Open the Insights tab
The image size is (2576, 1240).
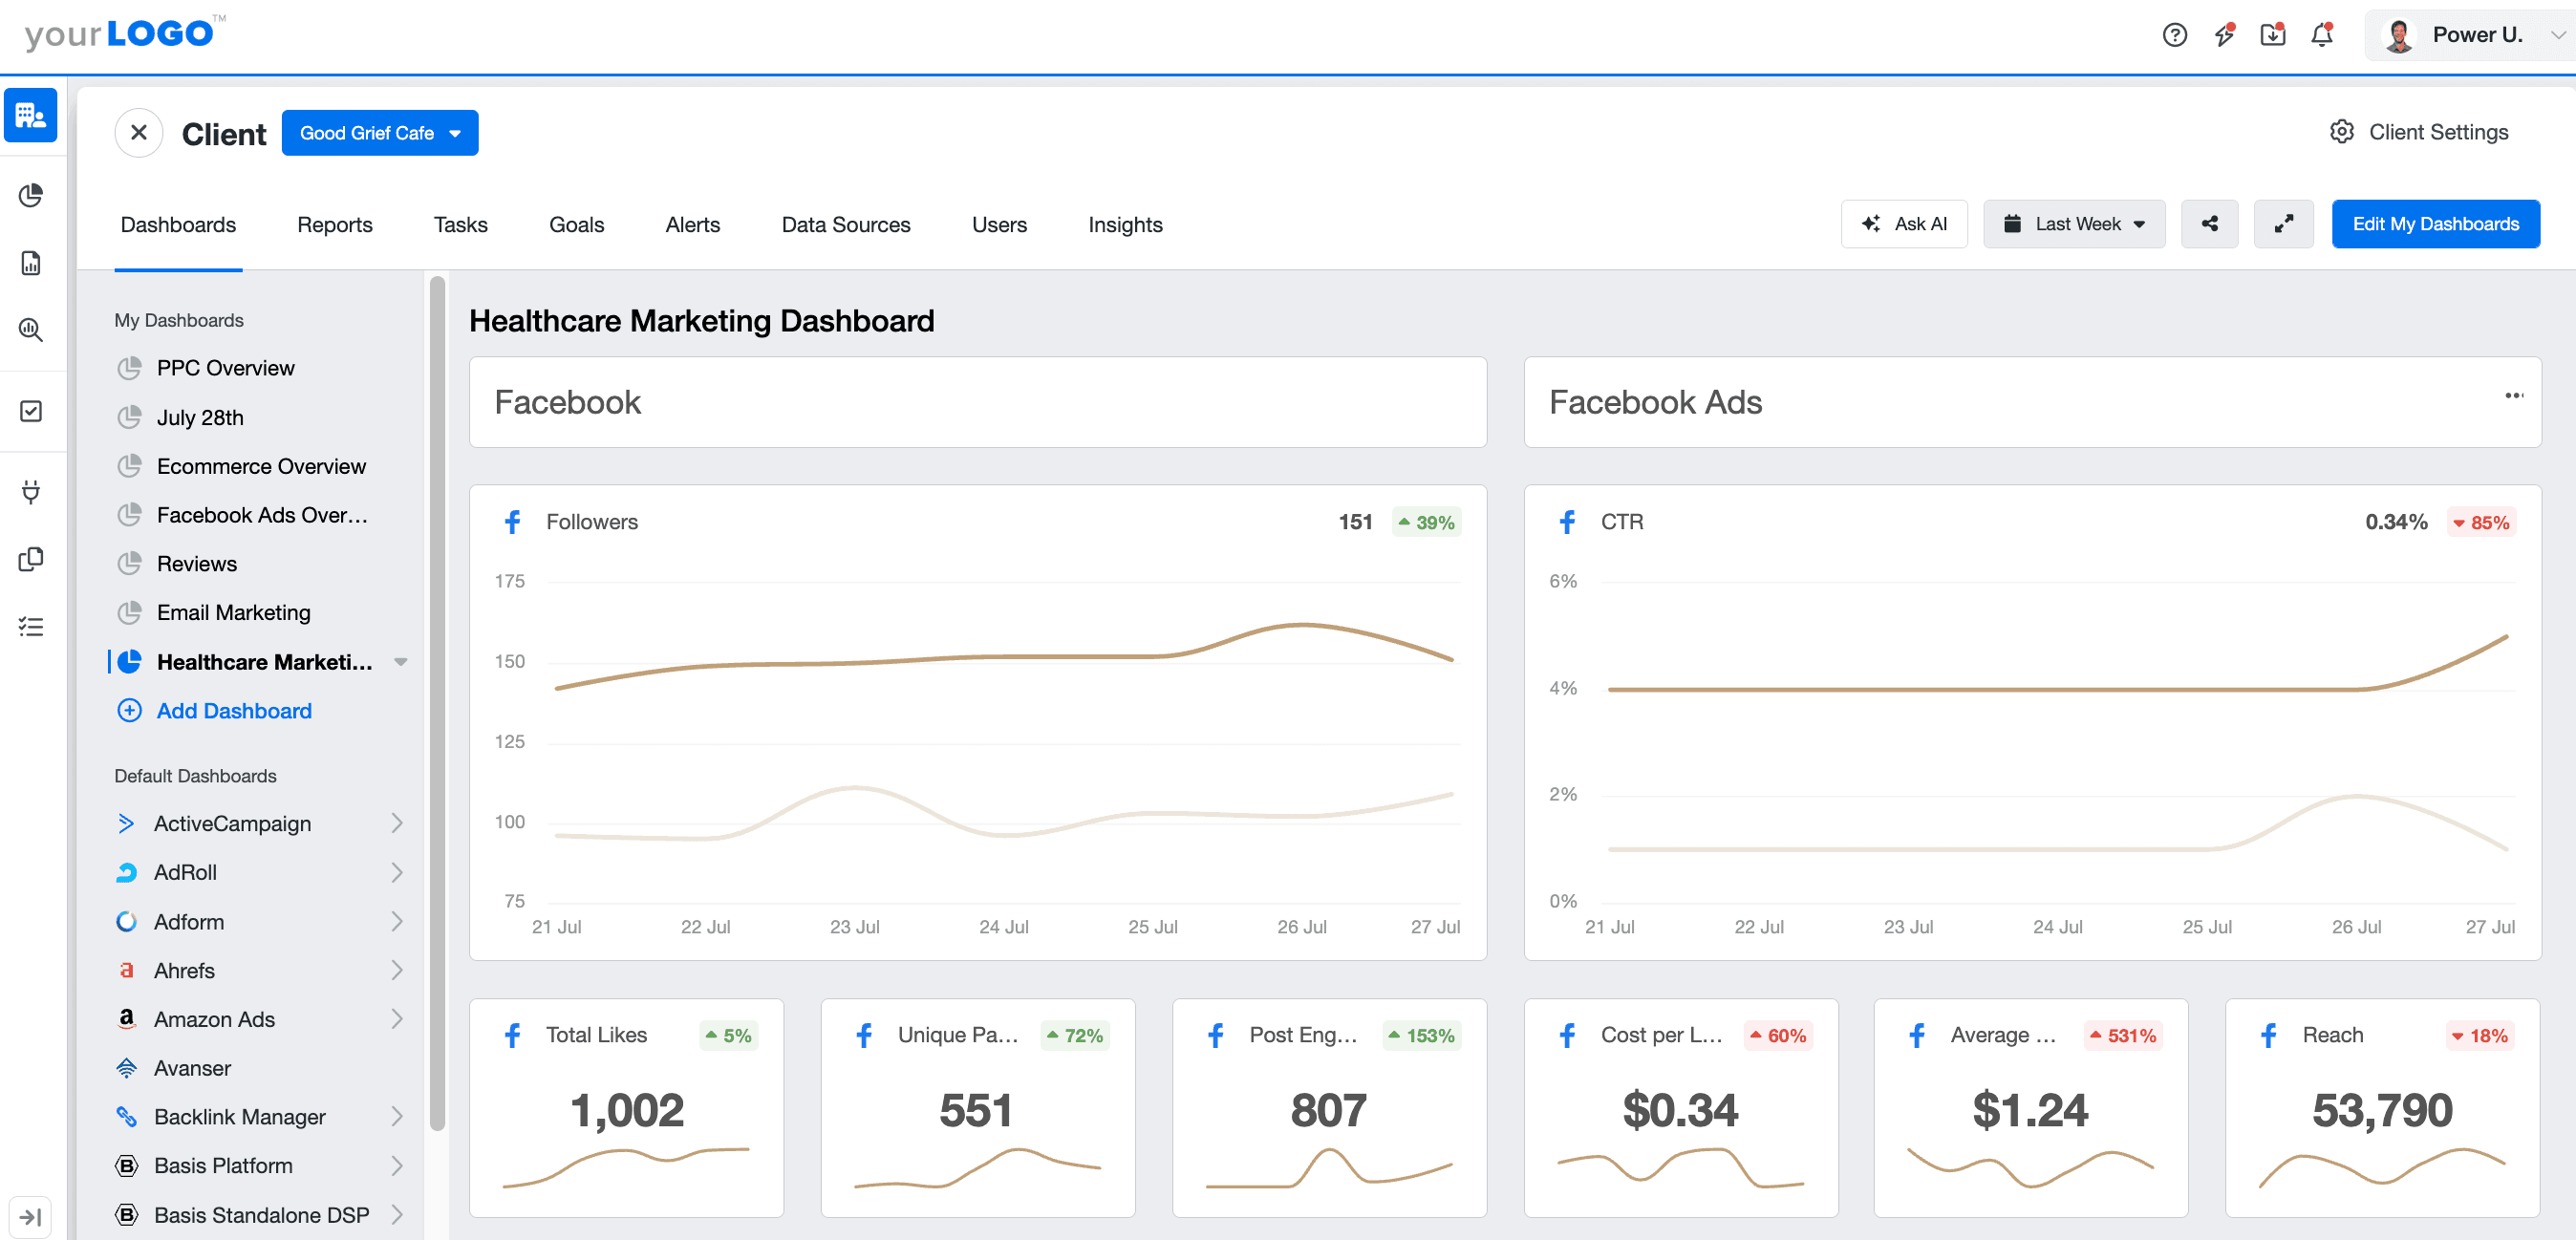[1125, 224]
